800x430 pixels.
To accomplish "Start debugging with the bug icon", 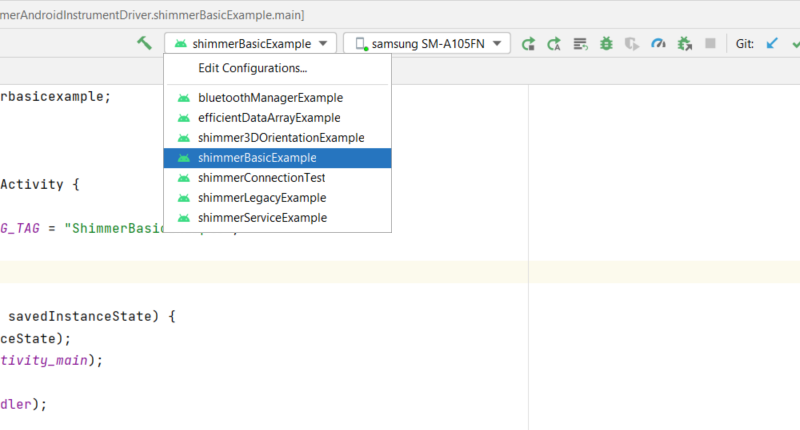I will pyautogui.click(x=606, y=44).
